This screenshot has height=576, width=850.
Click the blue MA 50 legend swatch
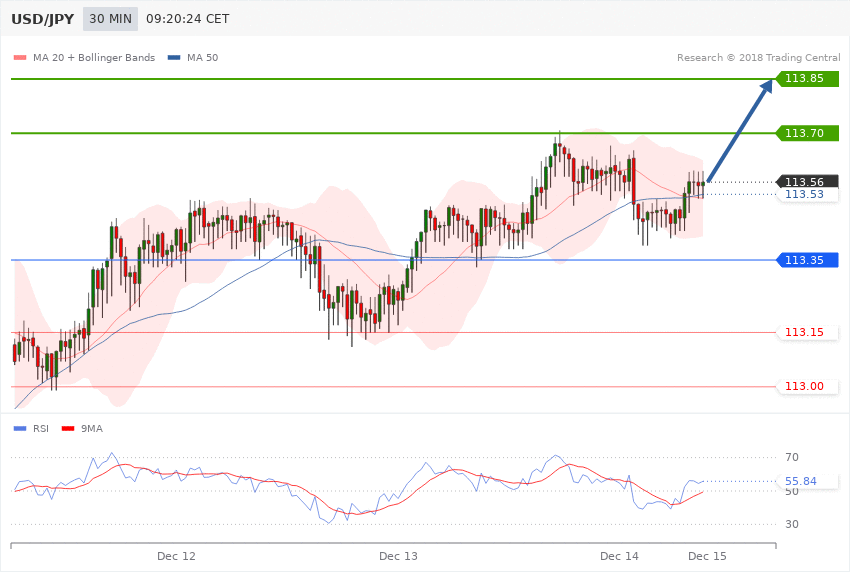174,57
